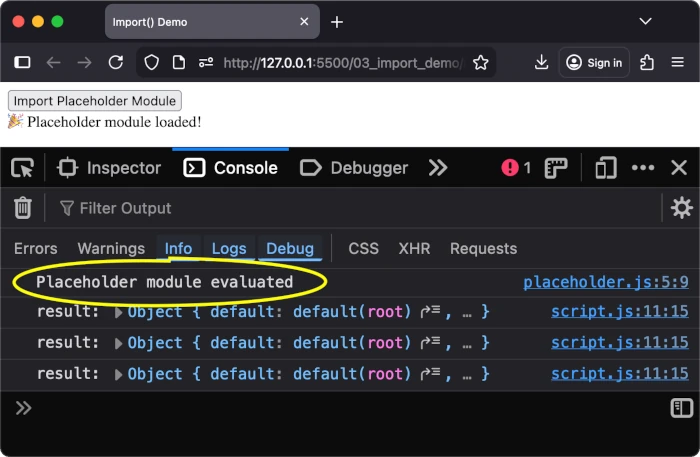Toggle the Info filter
Screen dimensions: 700x457
point(179,249)
